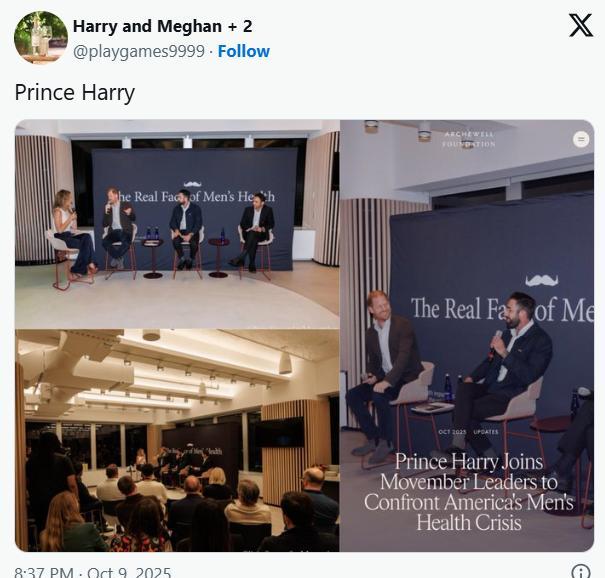
Task: Visit the @playgames9999 handle link
Action: click(139, 51)
